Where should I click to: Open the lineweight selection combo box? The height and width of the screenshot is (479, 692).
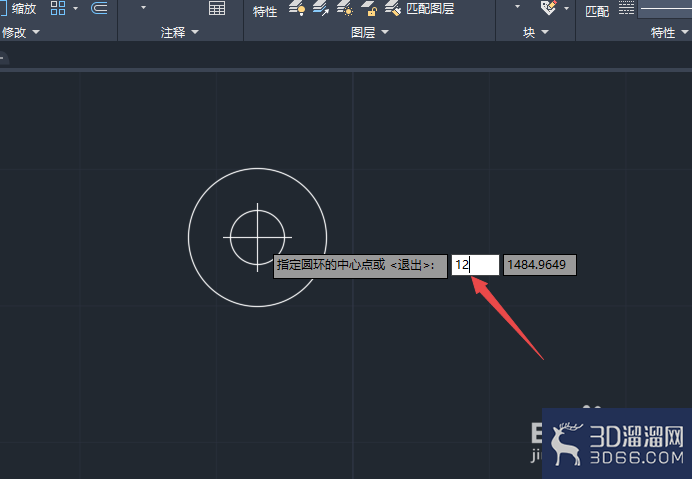pos(665,9)
